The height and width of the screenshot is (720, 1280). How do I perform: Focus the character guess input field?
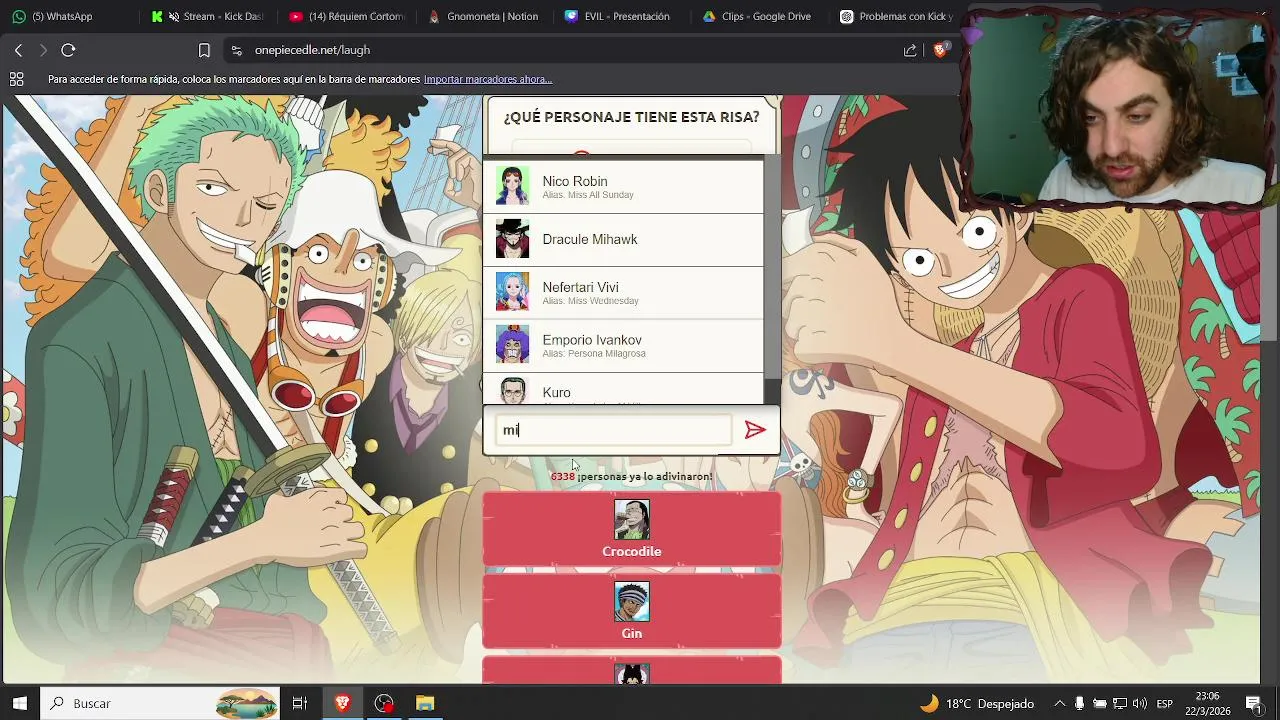612,430
